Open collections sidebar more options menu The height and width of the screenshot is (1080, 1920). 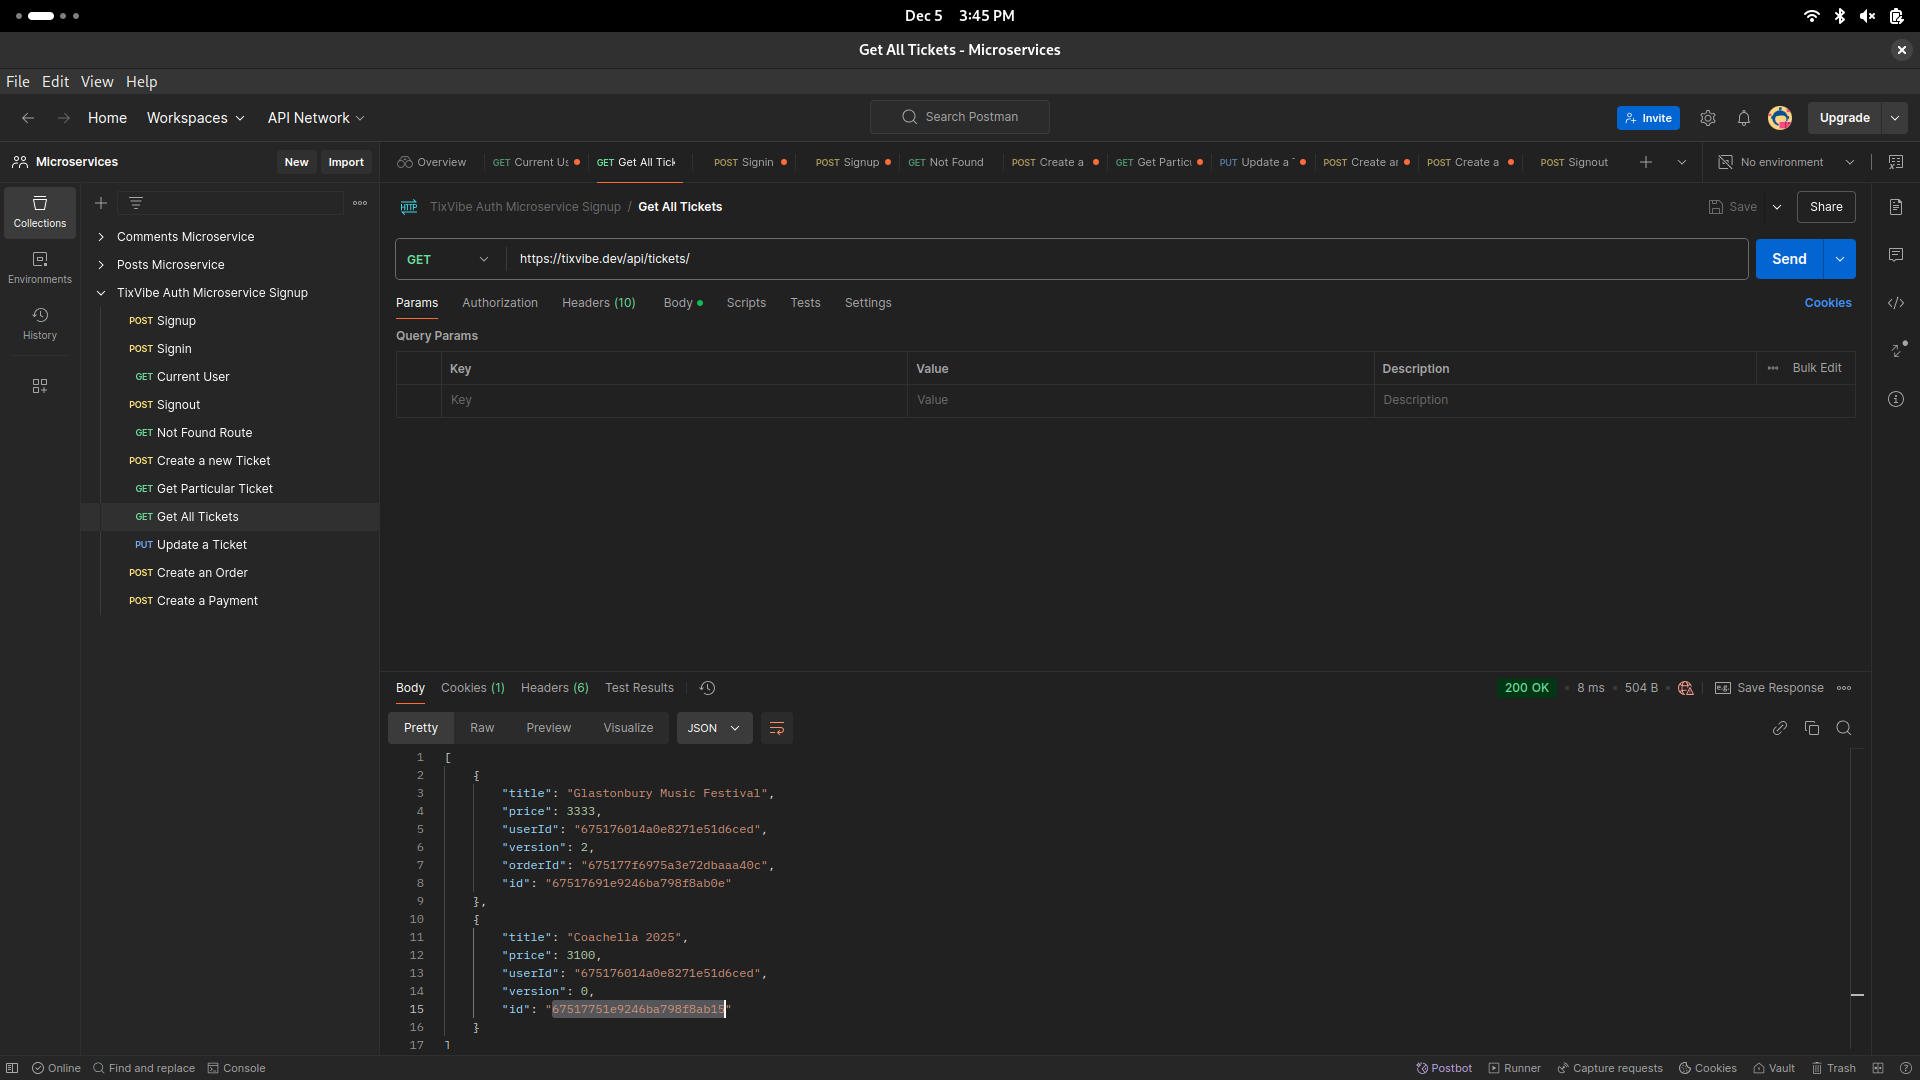(x=360, y=203)
